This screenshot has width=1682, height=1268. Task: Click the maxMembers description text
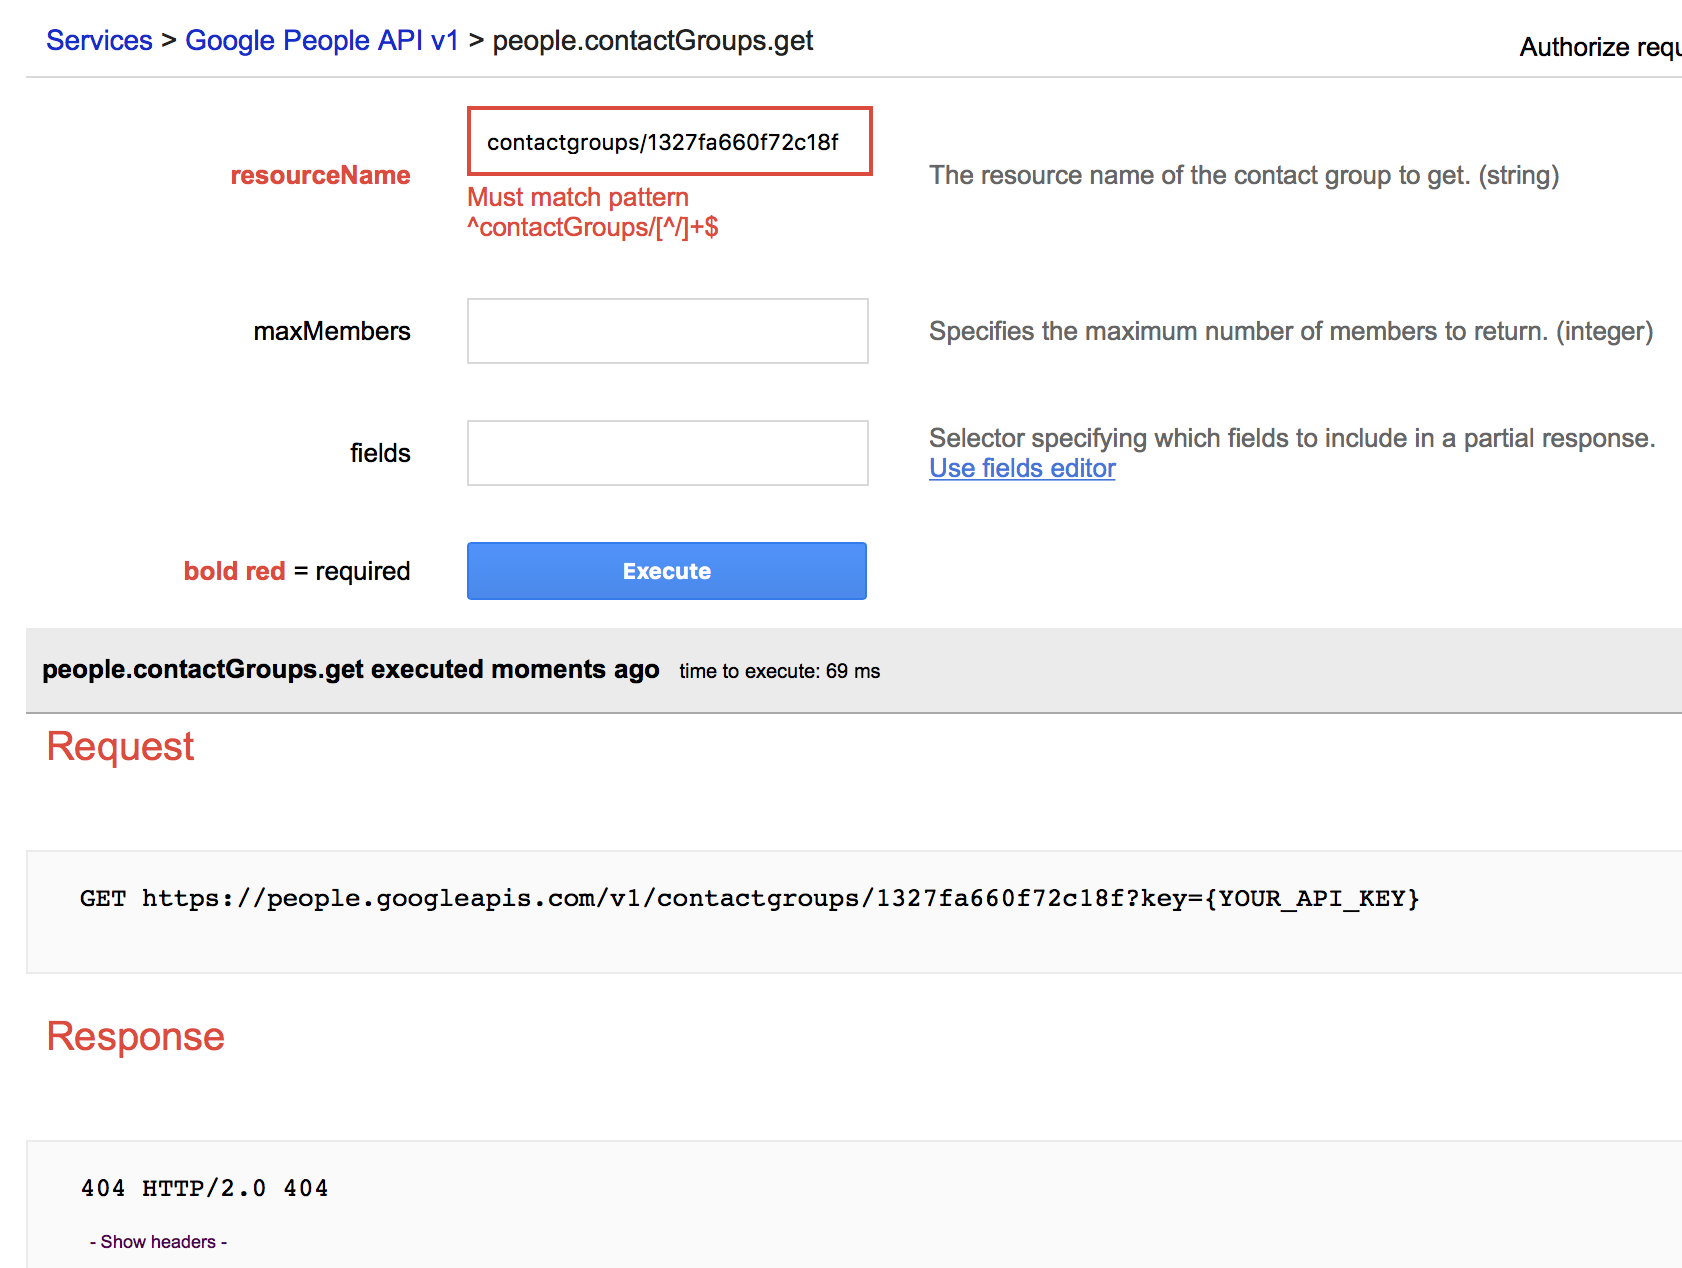click(x=1290, y=331)
